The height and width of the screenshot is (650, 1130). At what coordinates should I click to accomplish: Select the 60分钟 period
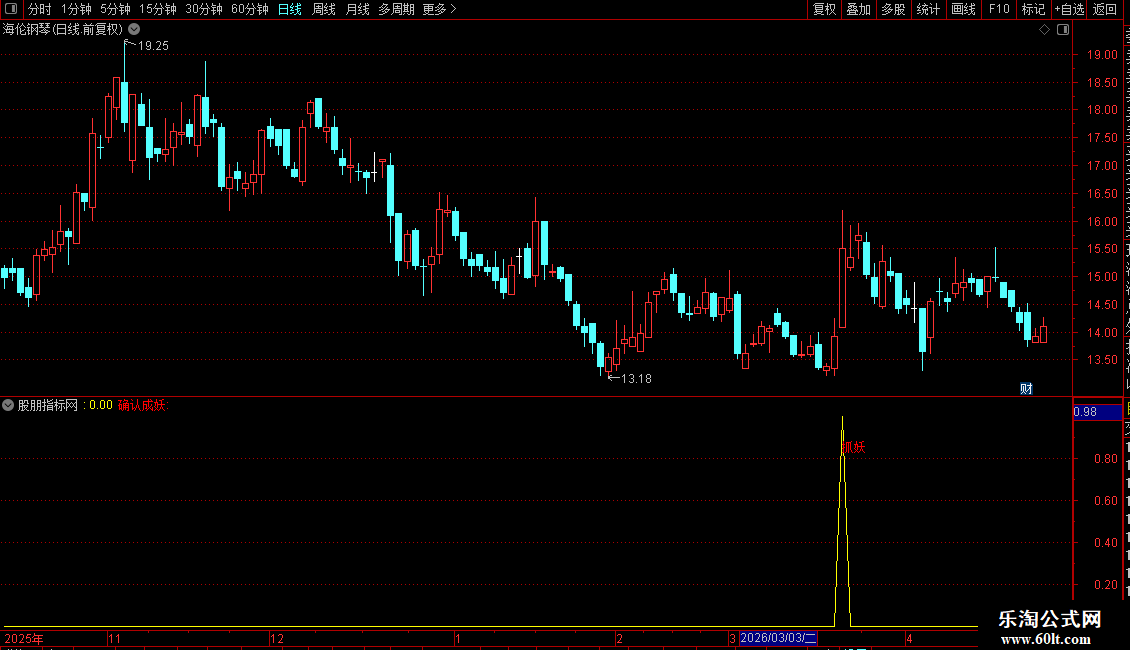pos(250,9)
